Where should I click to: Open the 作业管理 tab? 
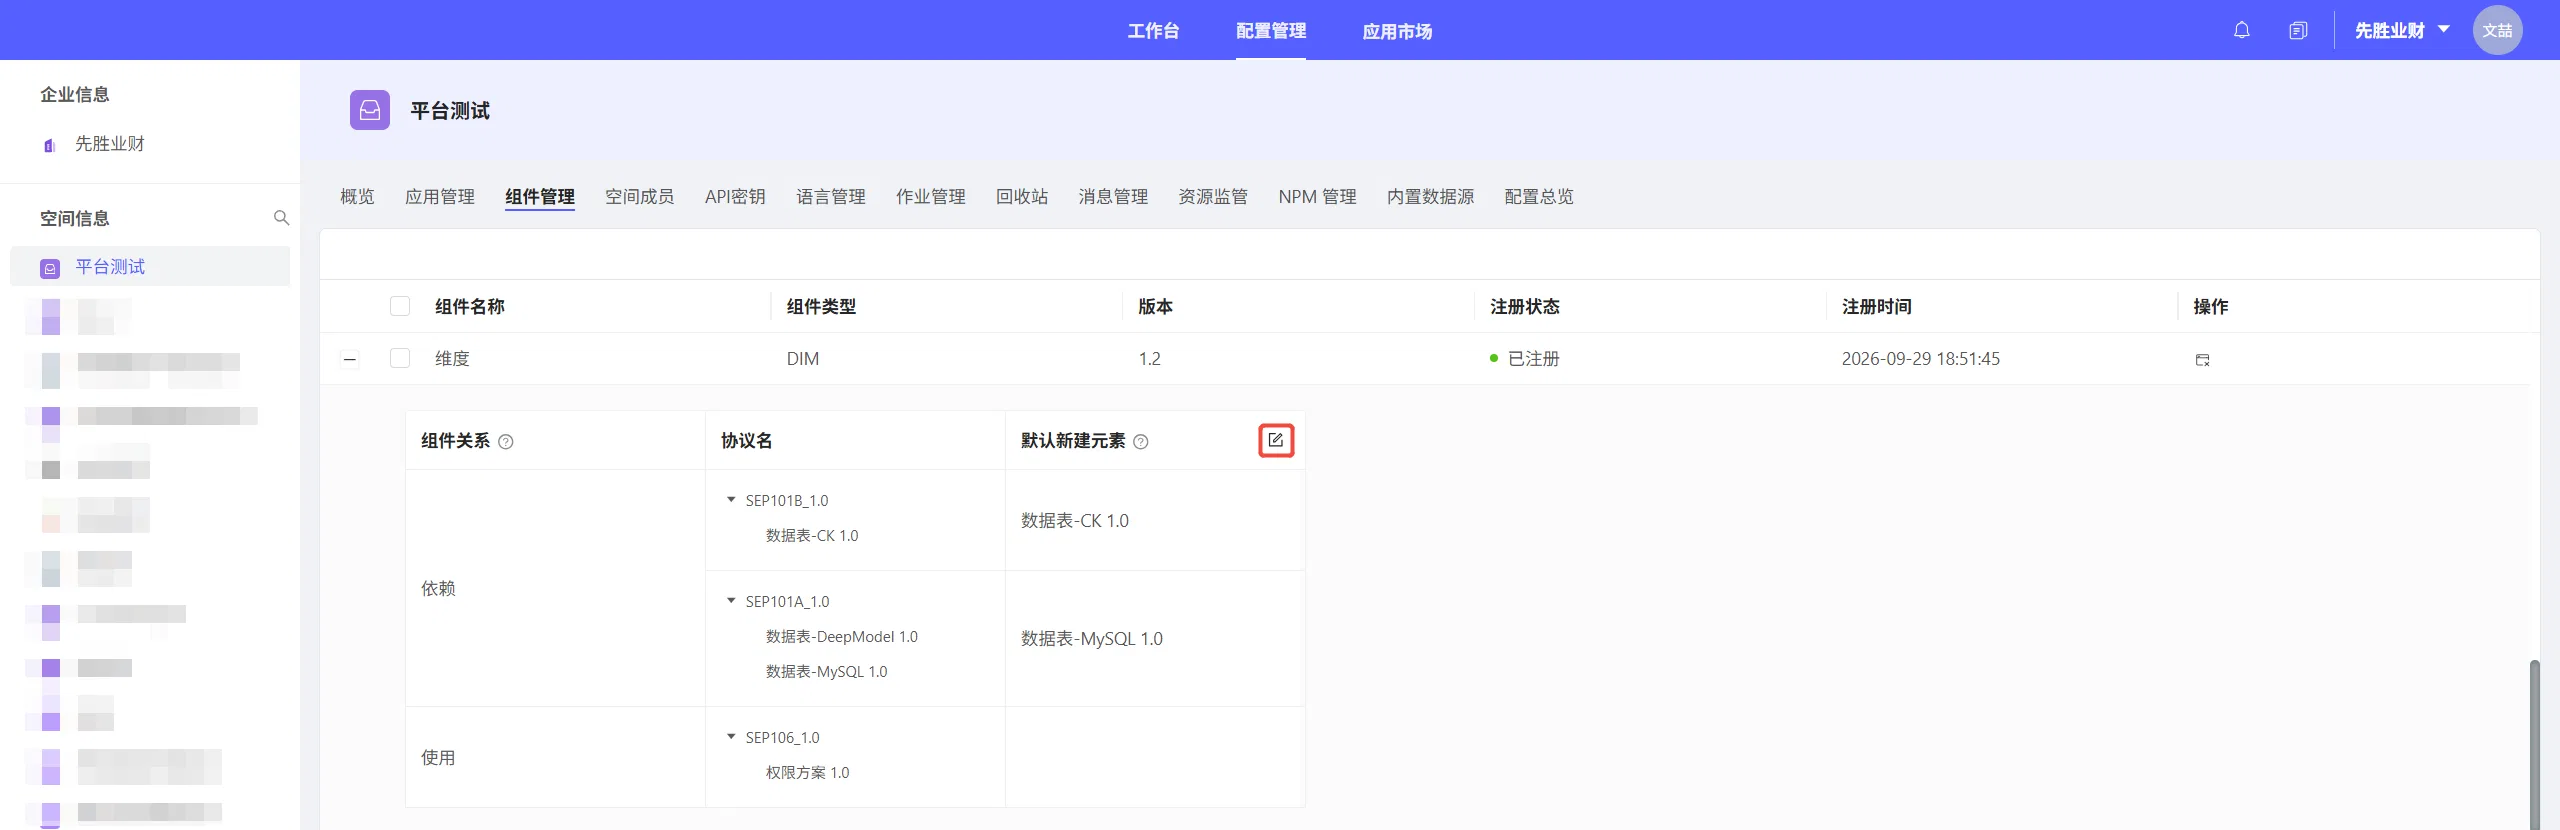(x=931, y=197)
